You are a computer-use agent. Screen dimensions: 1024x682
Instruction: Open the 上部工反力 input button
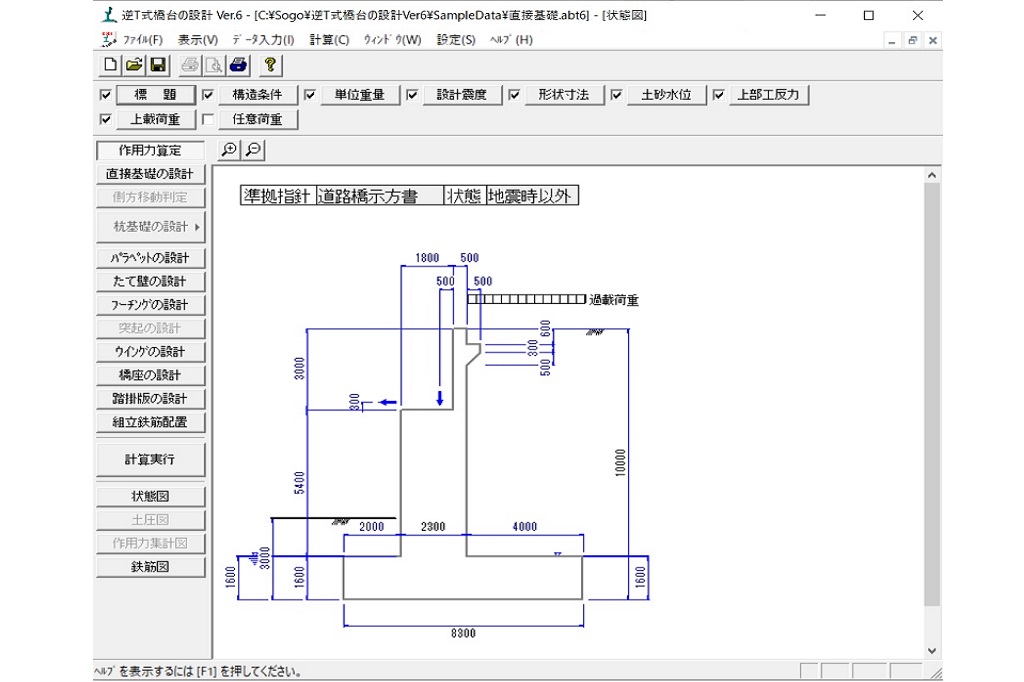[x=769, y=95]
